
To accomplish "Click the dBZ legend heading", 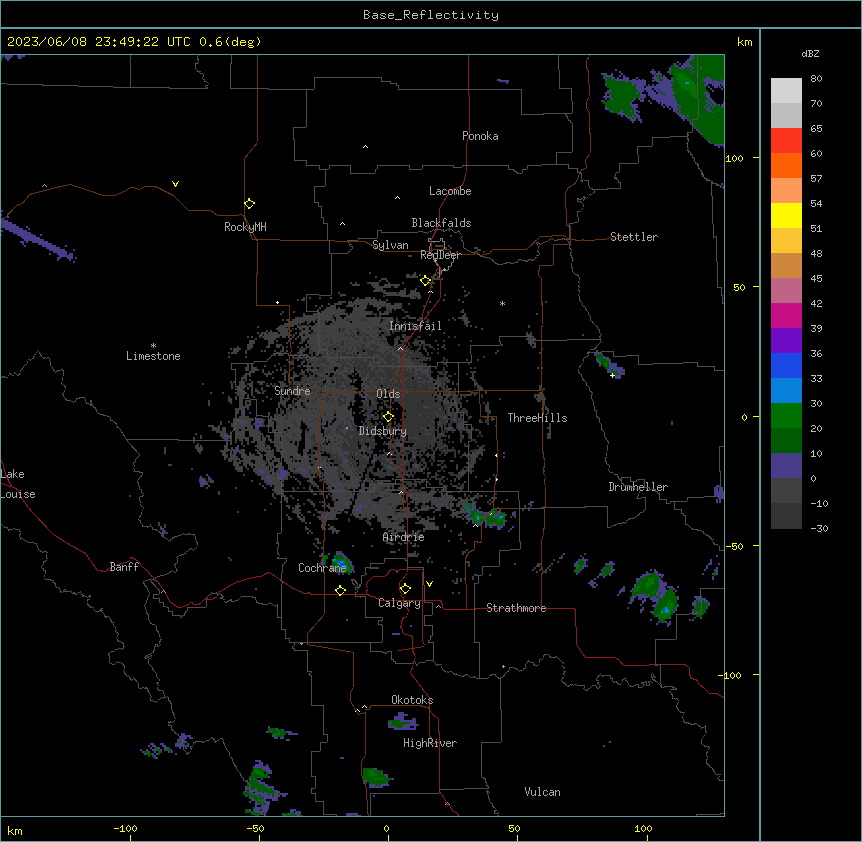I will [x=810, y=54].
